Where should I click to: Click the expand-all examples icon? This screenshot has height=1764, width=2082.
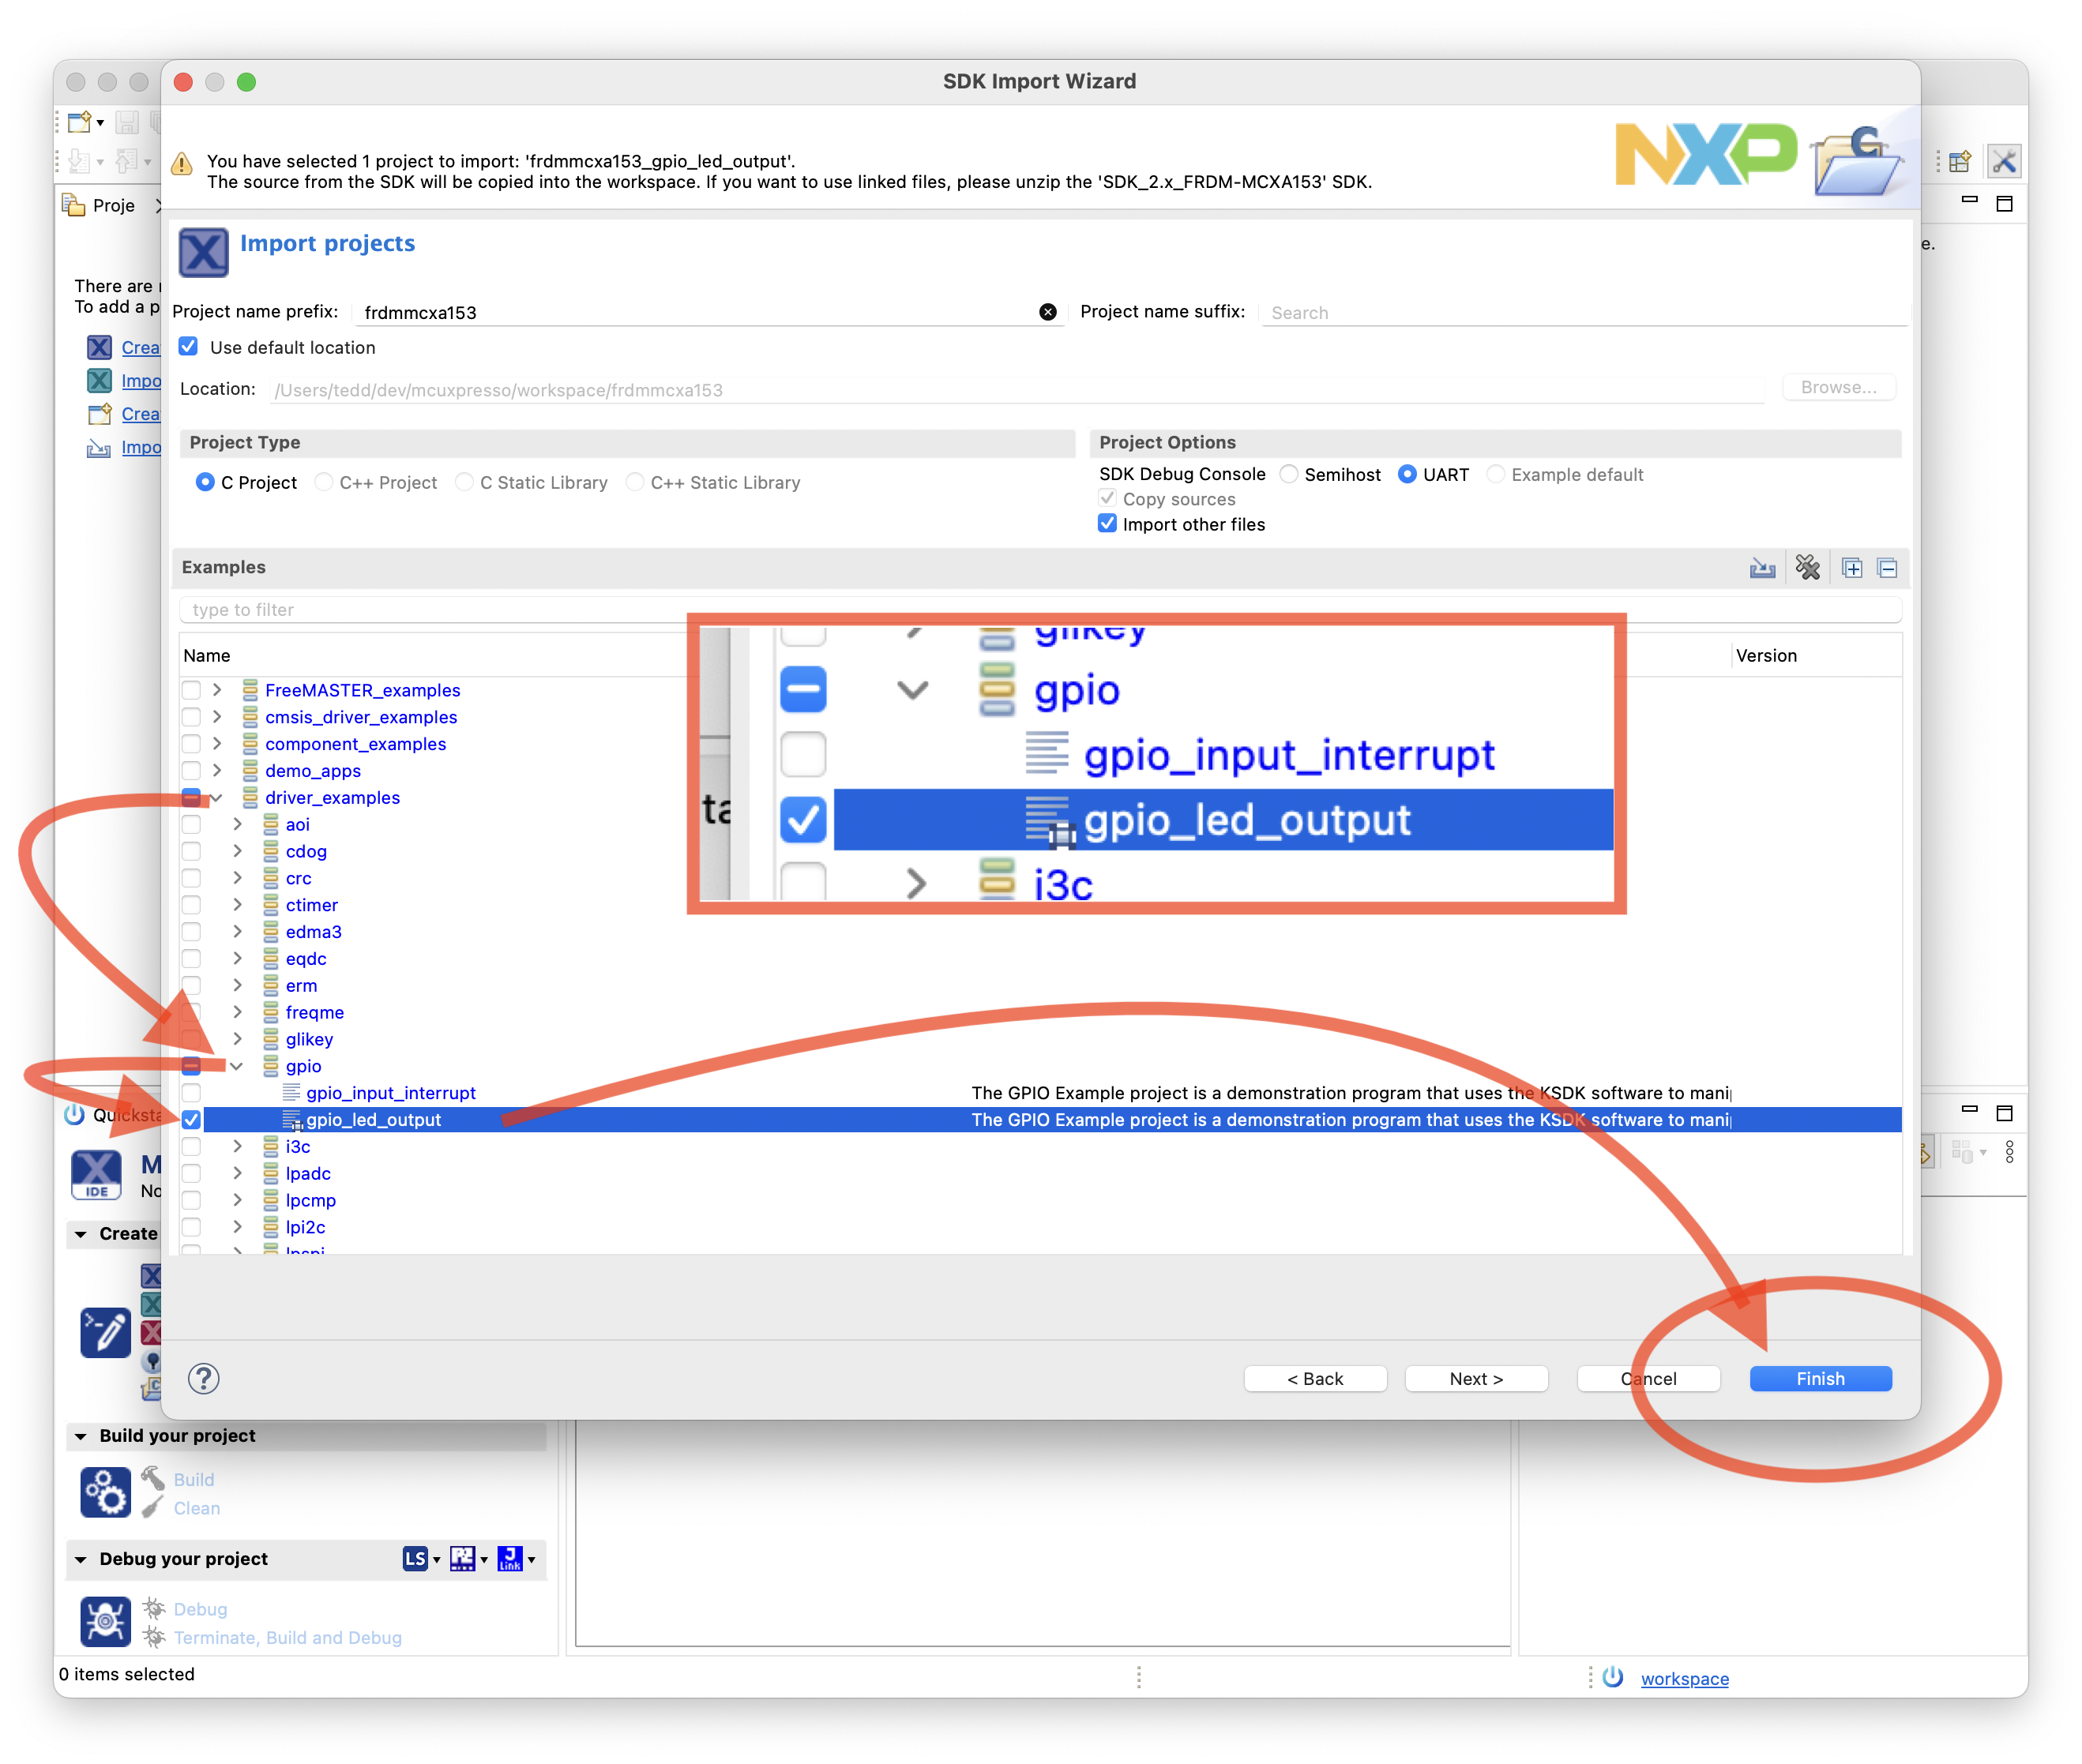pyautogui.click(x=1852, y=567)
